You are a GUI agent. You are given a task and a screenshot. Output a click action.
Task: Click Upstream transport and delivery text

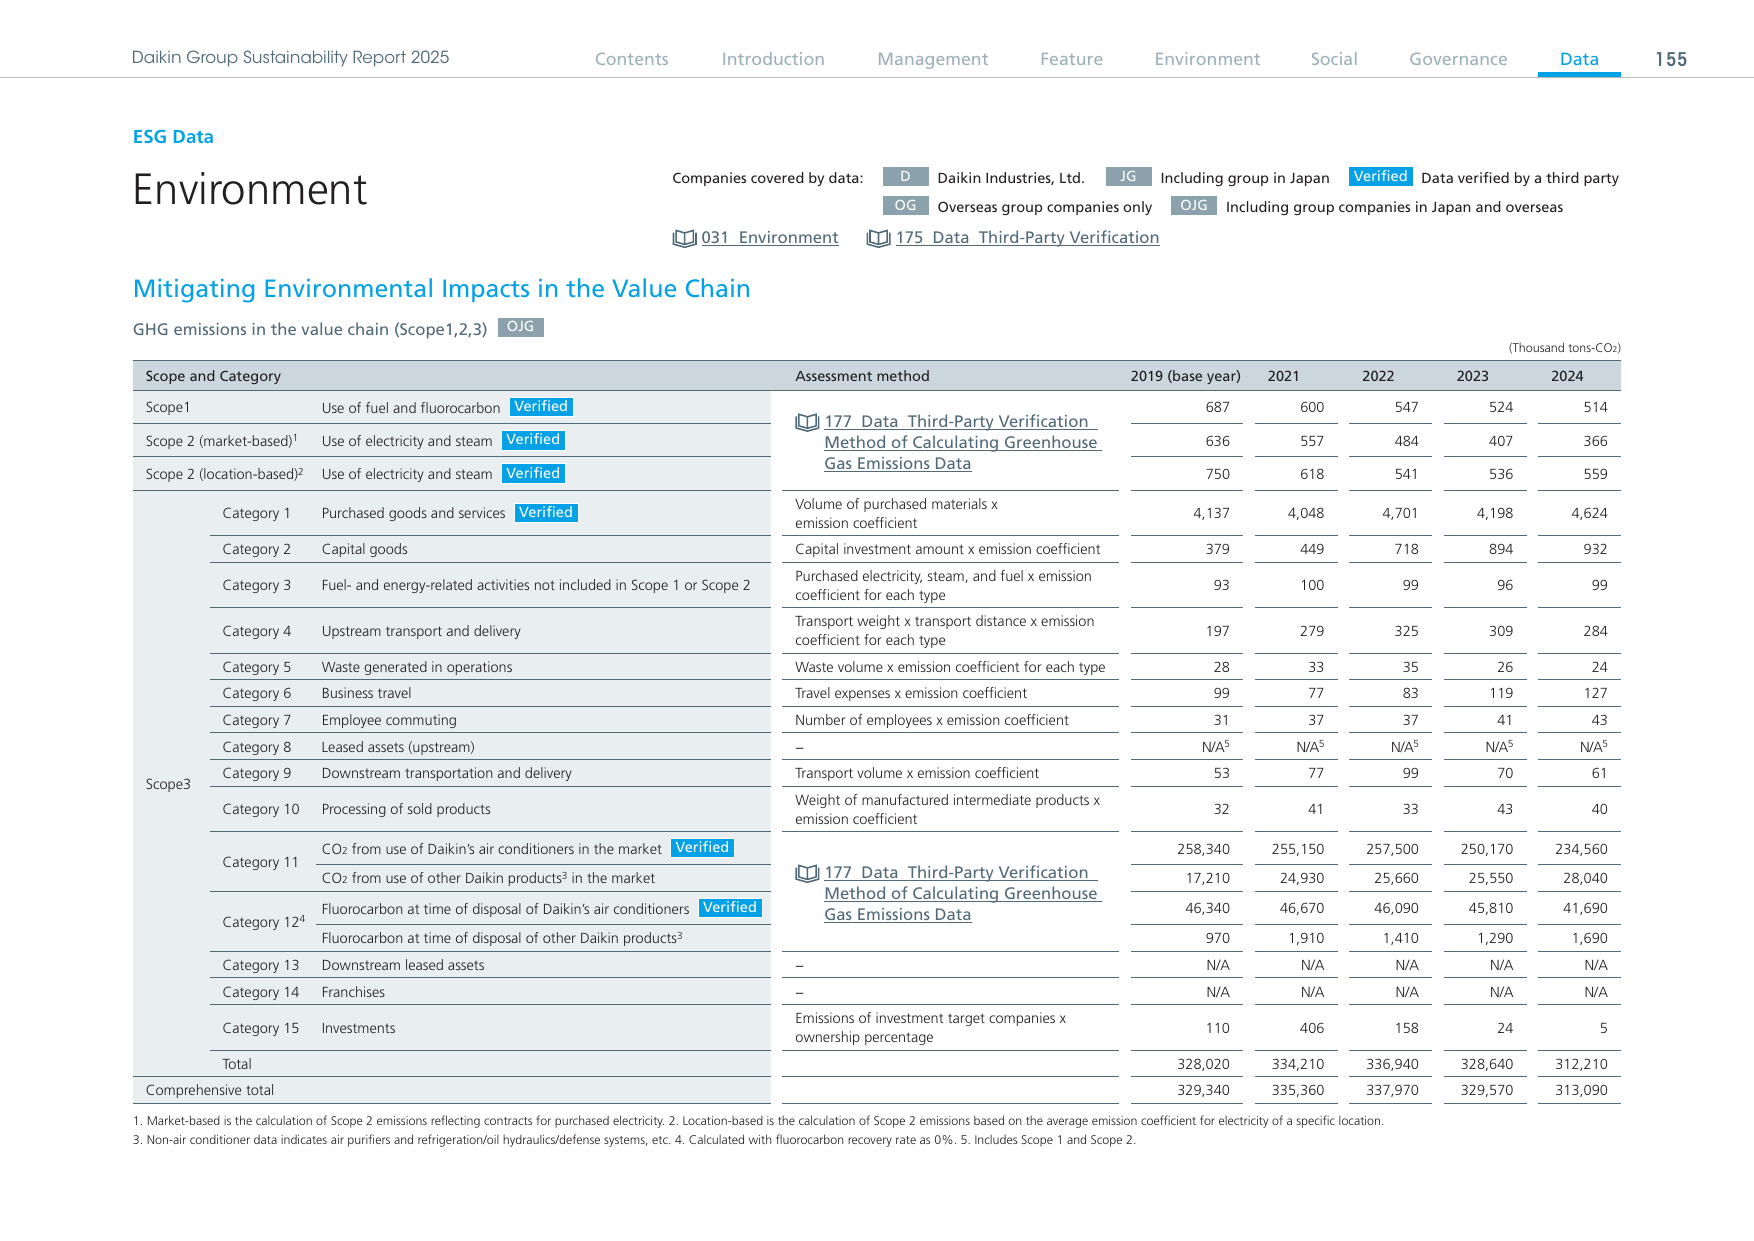point(421,631)
